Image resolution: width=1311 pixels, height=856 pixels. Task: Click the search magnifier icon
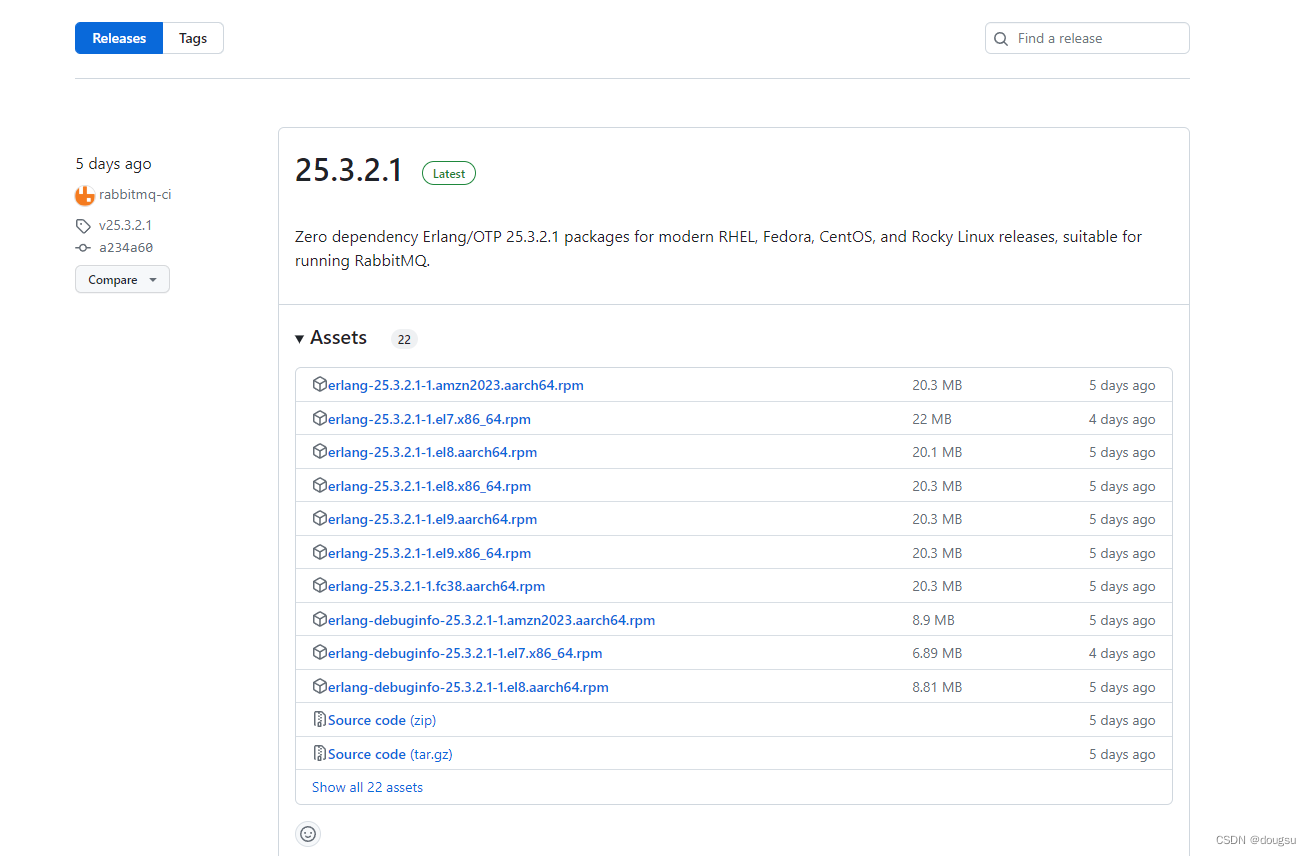1001,39
